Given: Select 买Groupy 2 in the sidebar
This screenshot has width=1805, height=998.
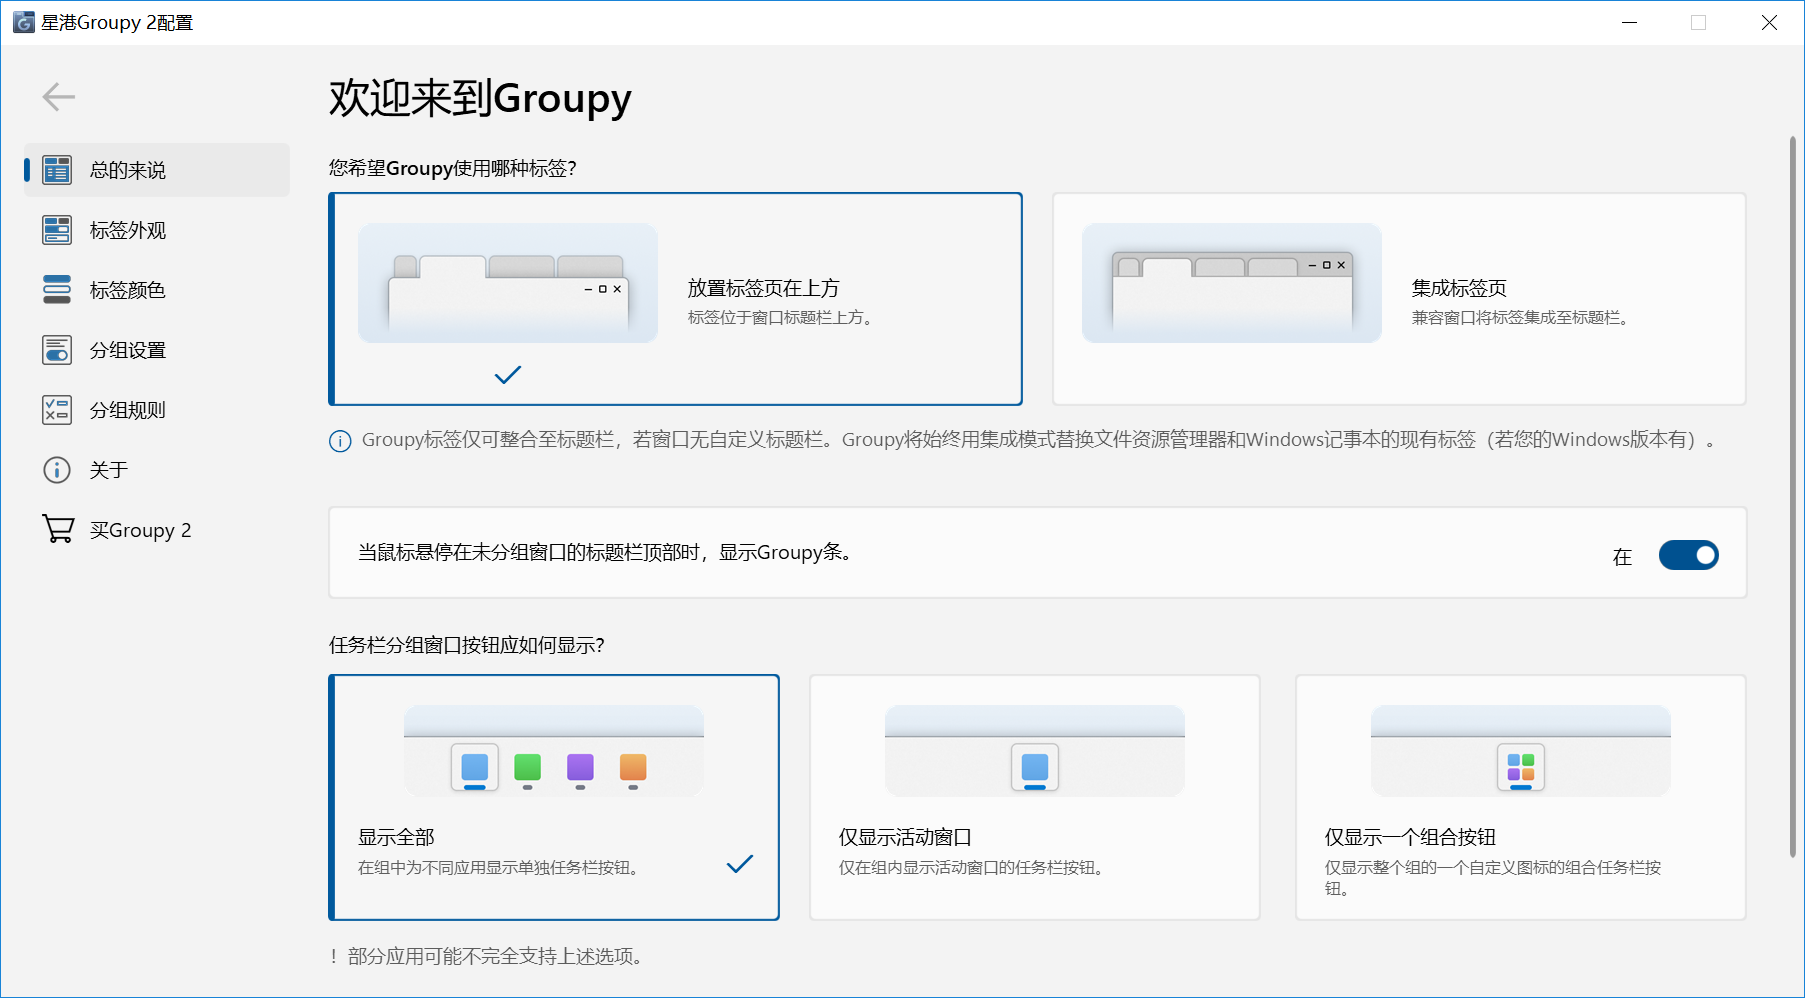Looking at the screenshot, I should 157,530.
